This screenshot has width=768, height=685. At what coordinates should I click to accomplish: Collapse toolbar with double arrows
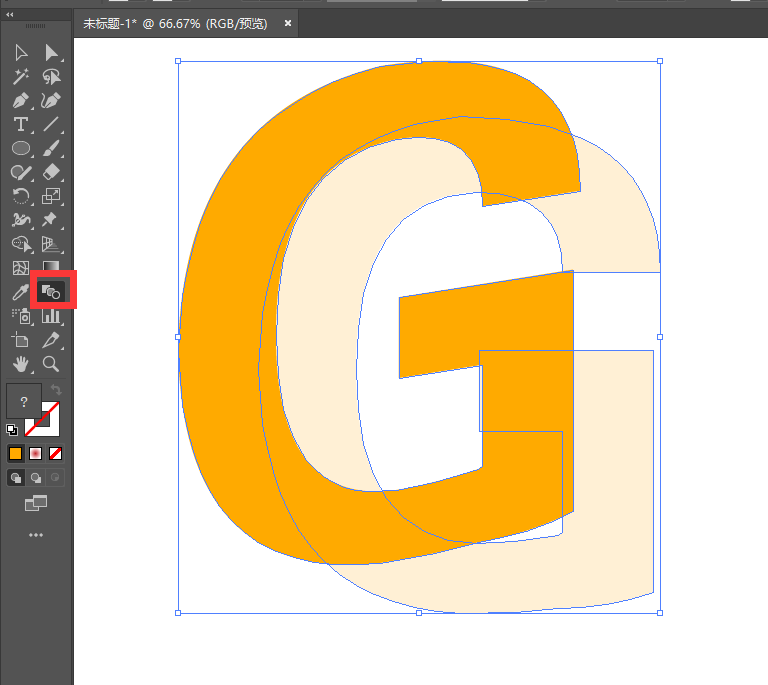click(10, 15)
